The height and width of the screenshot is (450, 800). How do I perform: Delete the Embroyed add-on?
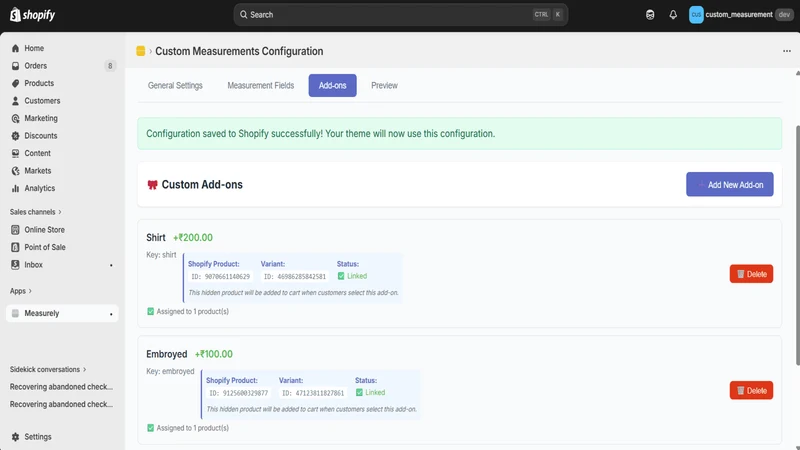point(752,390)
